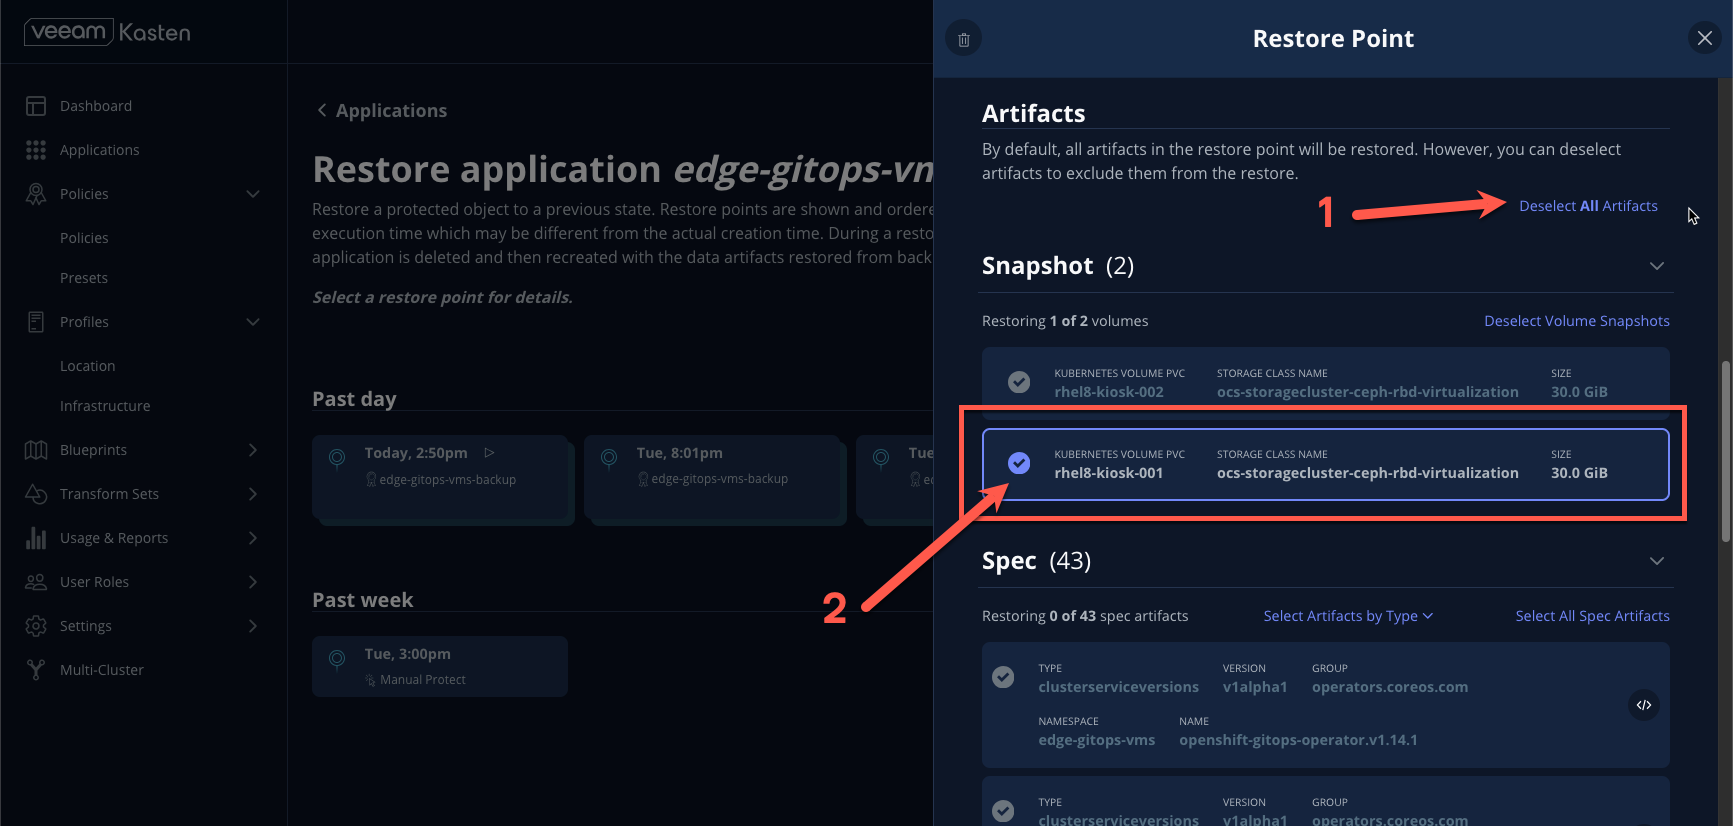Collapse the Spec section chevron

[x=1657, y=561]
